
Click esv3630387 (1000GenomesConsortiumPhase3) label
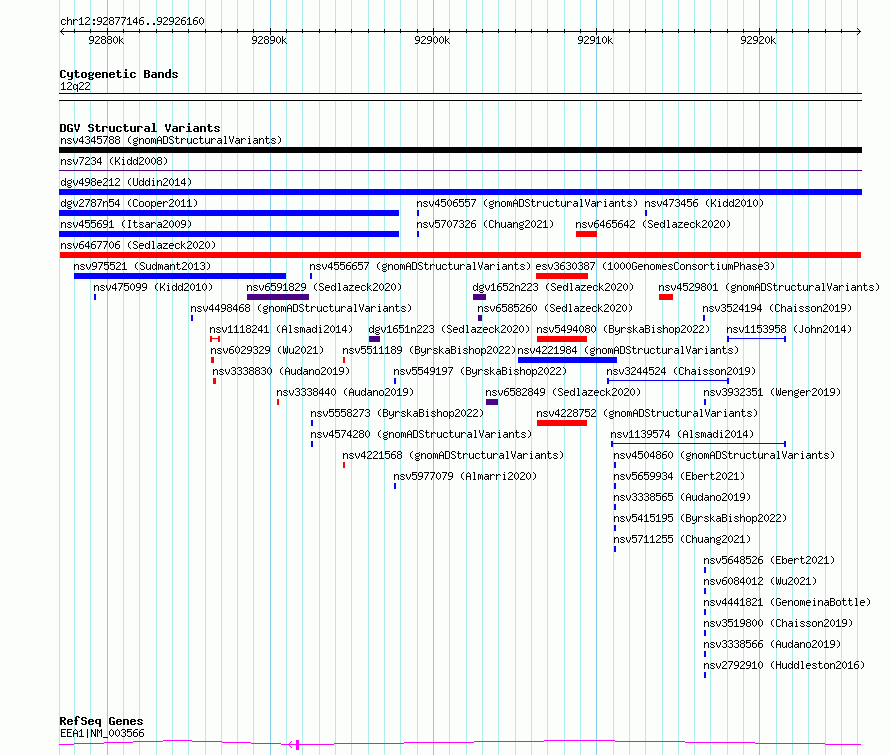point(655,266)
